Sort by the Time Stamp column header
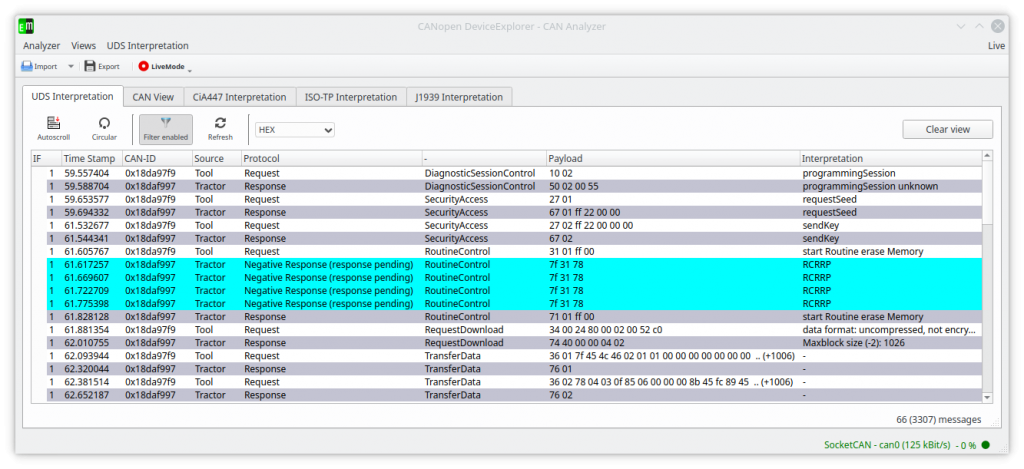1024x469 pixels. pos(89,158)
